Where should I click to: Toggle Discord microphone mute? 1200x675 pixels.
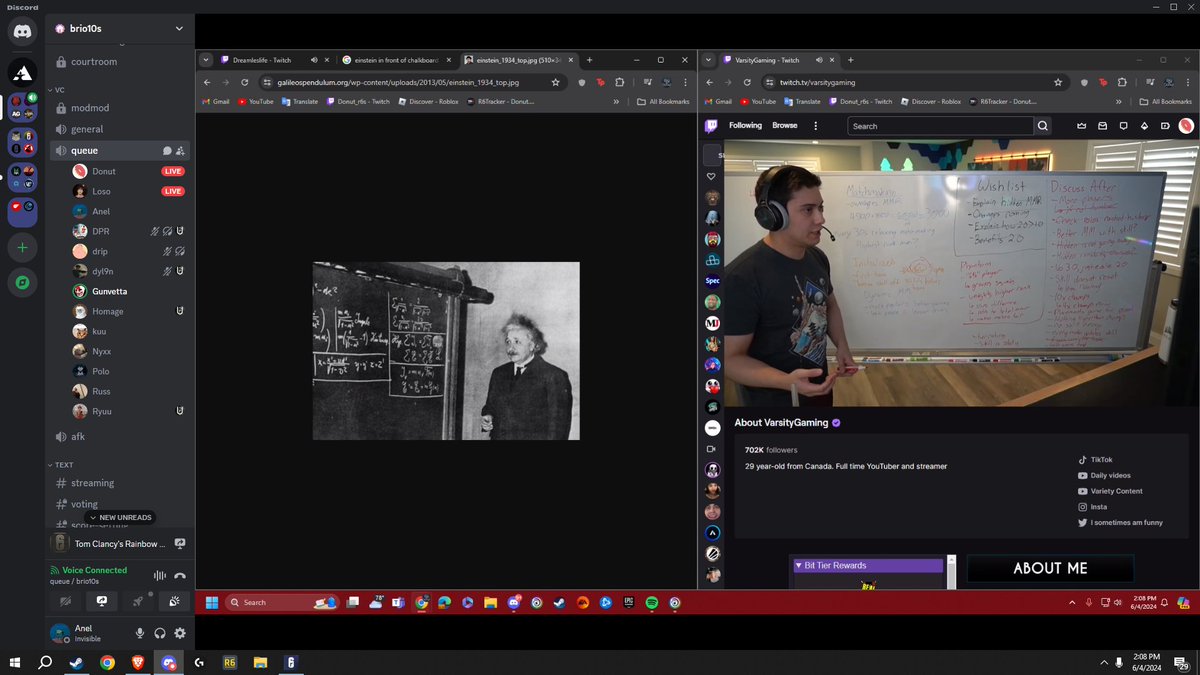point(140,633)
